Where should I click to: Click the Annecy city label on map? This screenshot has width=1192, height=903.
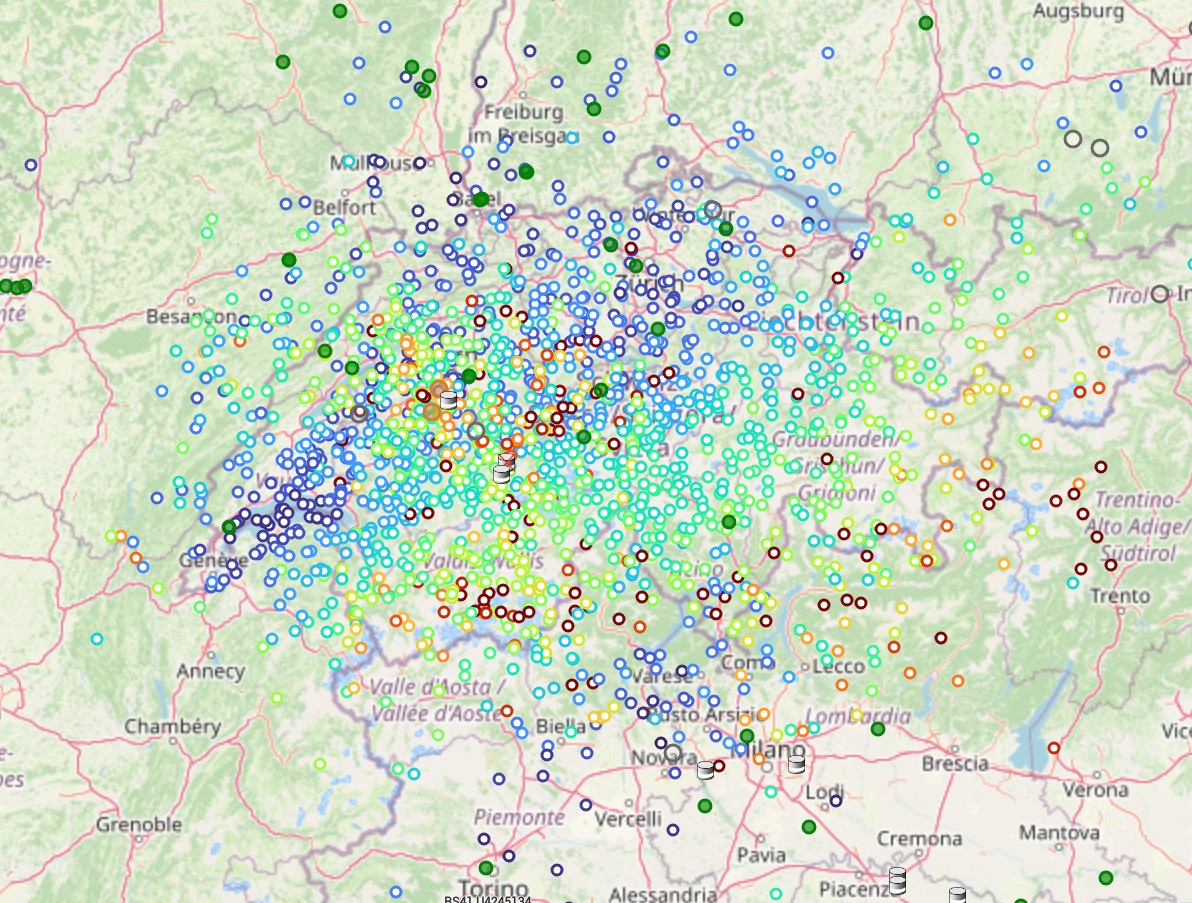pos(210,670)
